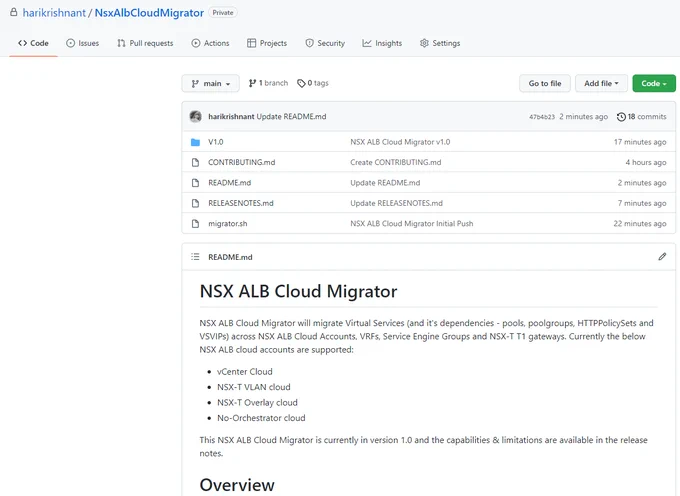Screen dimensions: 680x496
Task: Click '22 minutes ago' timestamp
Action: [x=640, y=223]
